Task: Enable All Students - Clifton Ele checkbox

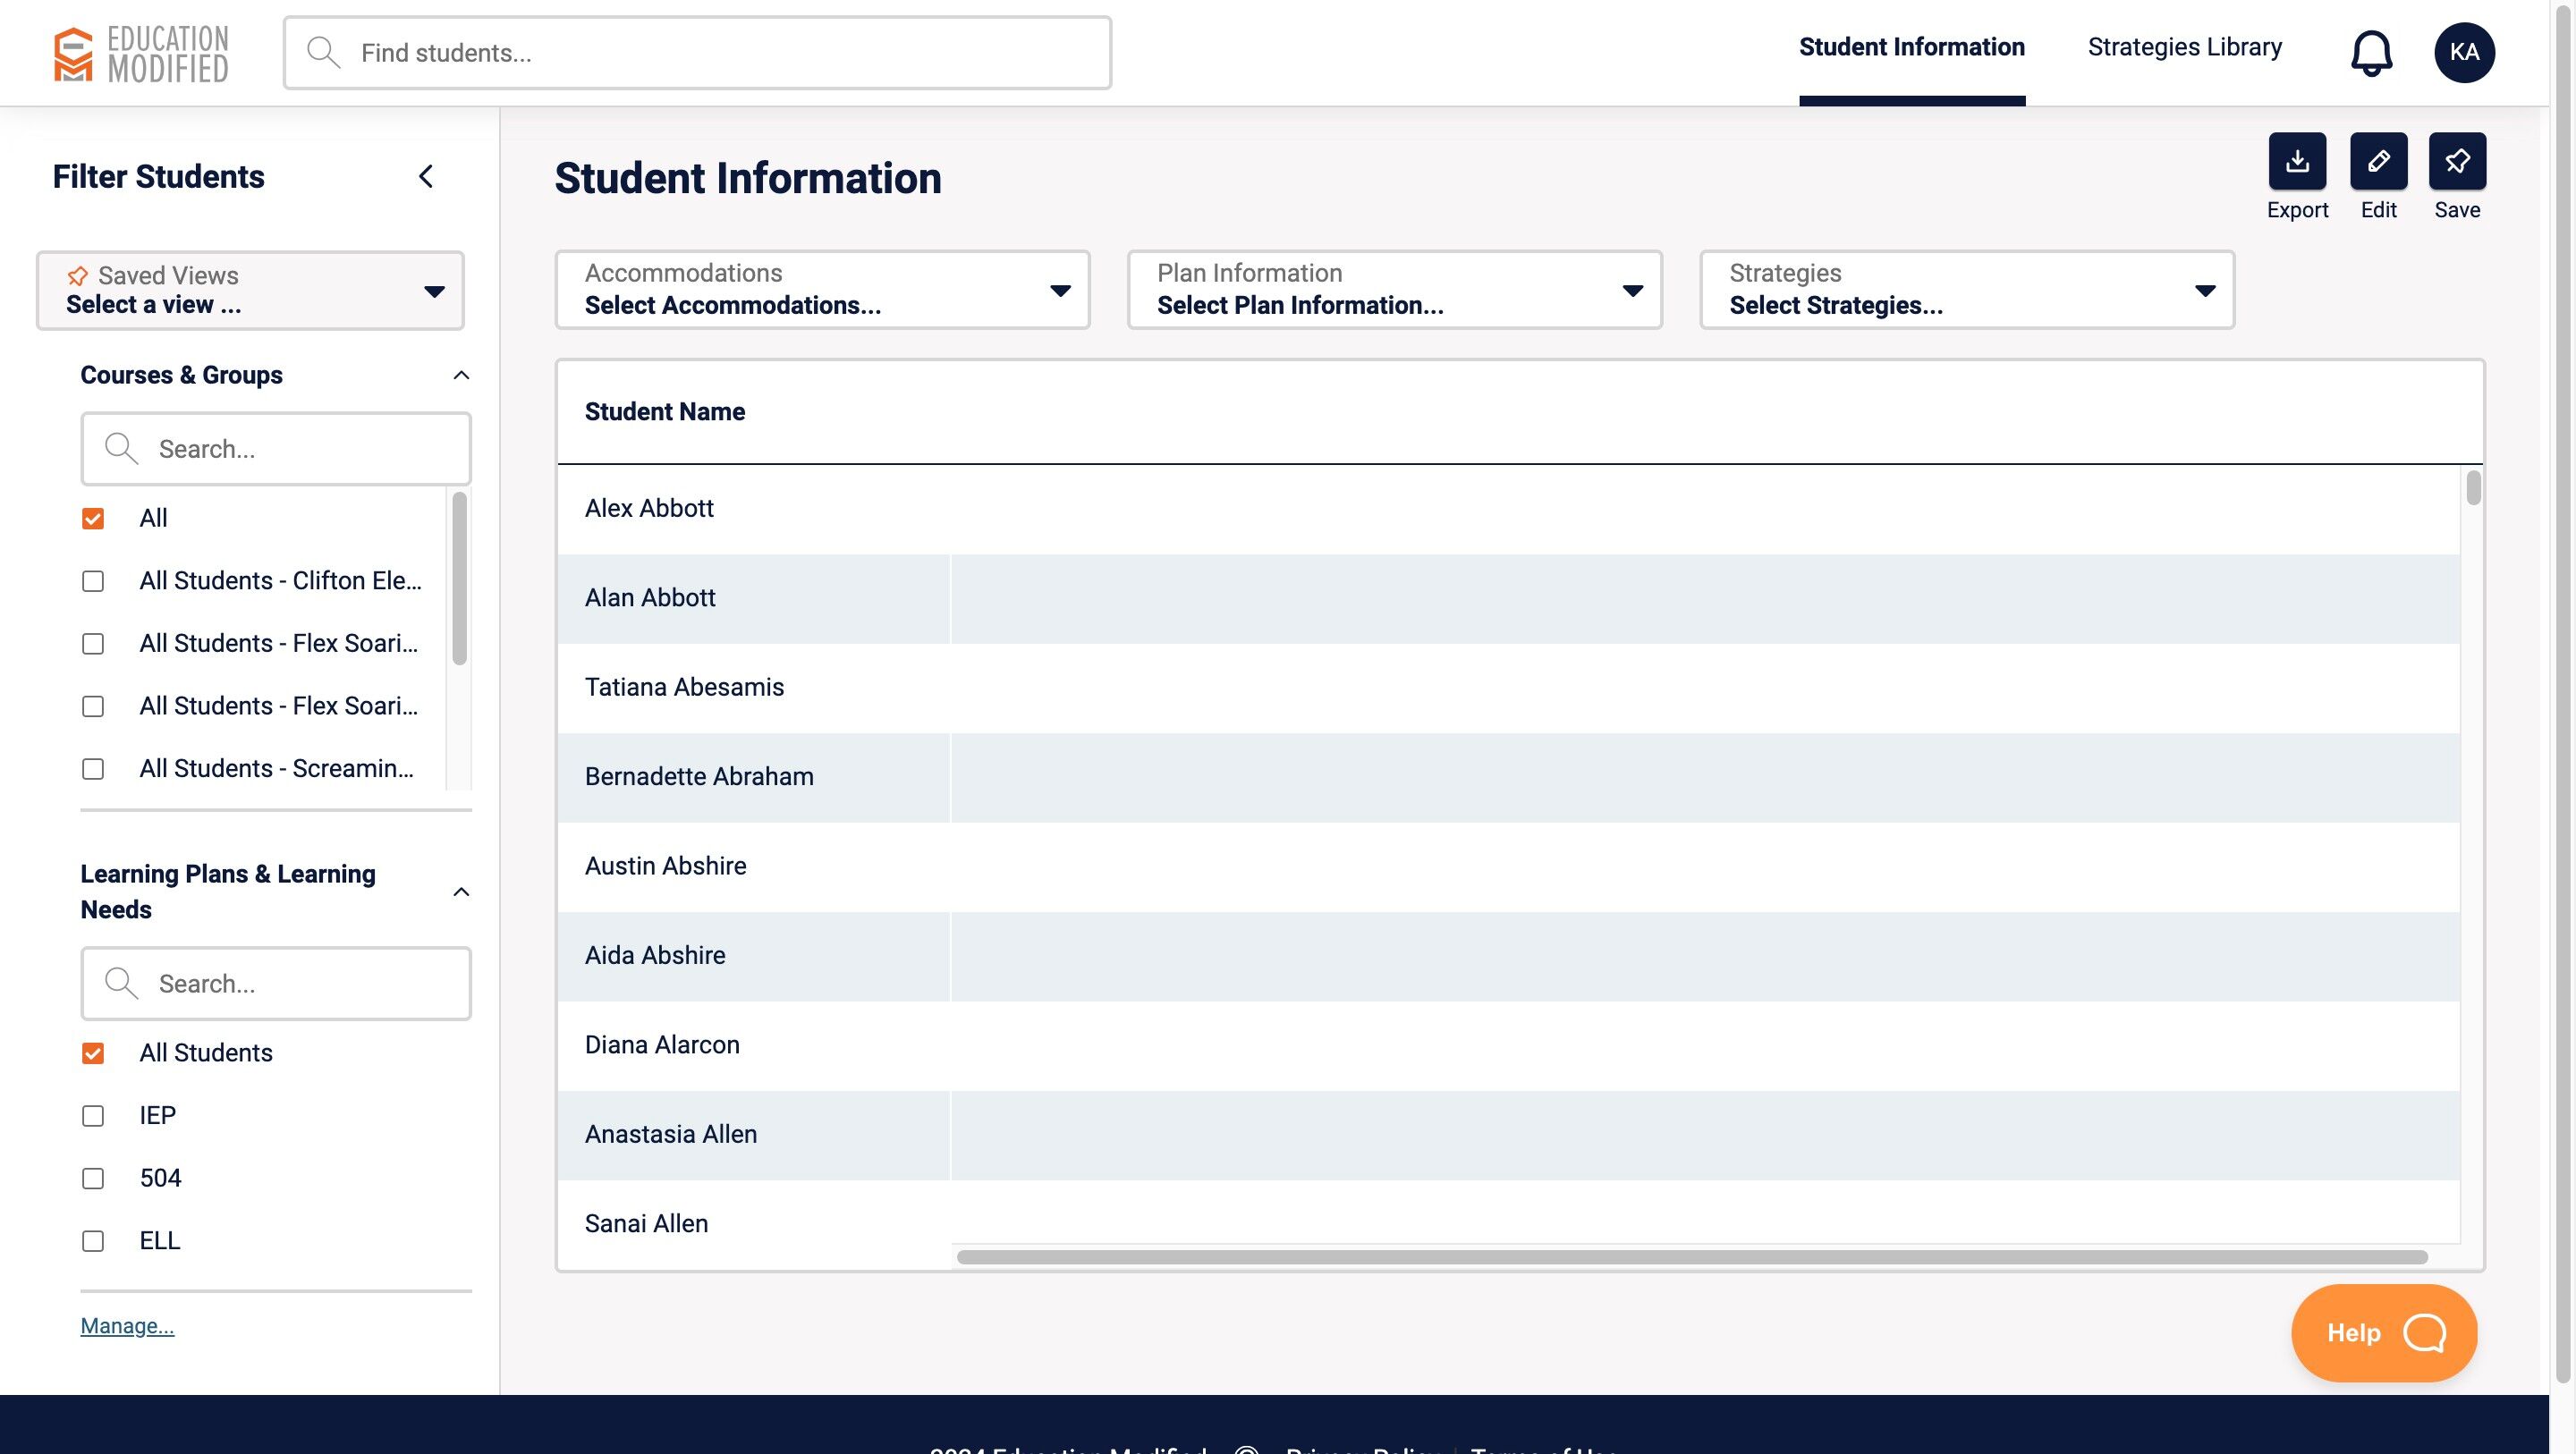Action: pos(93,581)
